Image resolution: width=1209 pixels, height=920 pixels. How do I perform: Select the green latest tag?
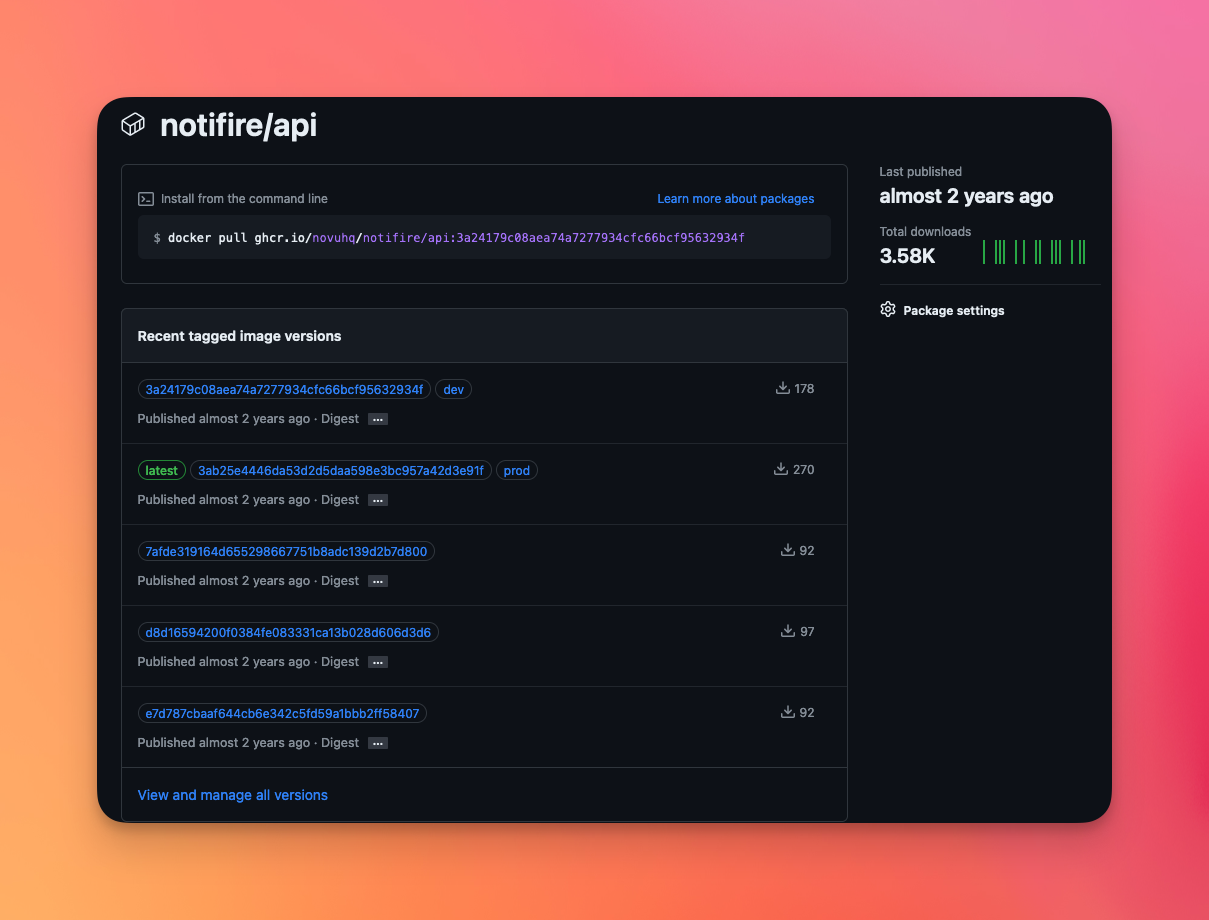pyautogui.click(x=162, y=471)
